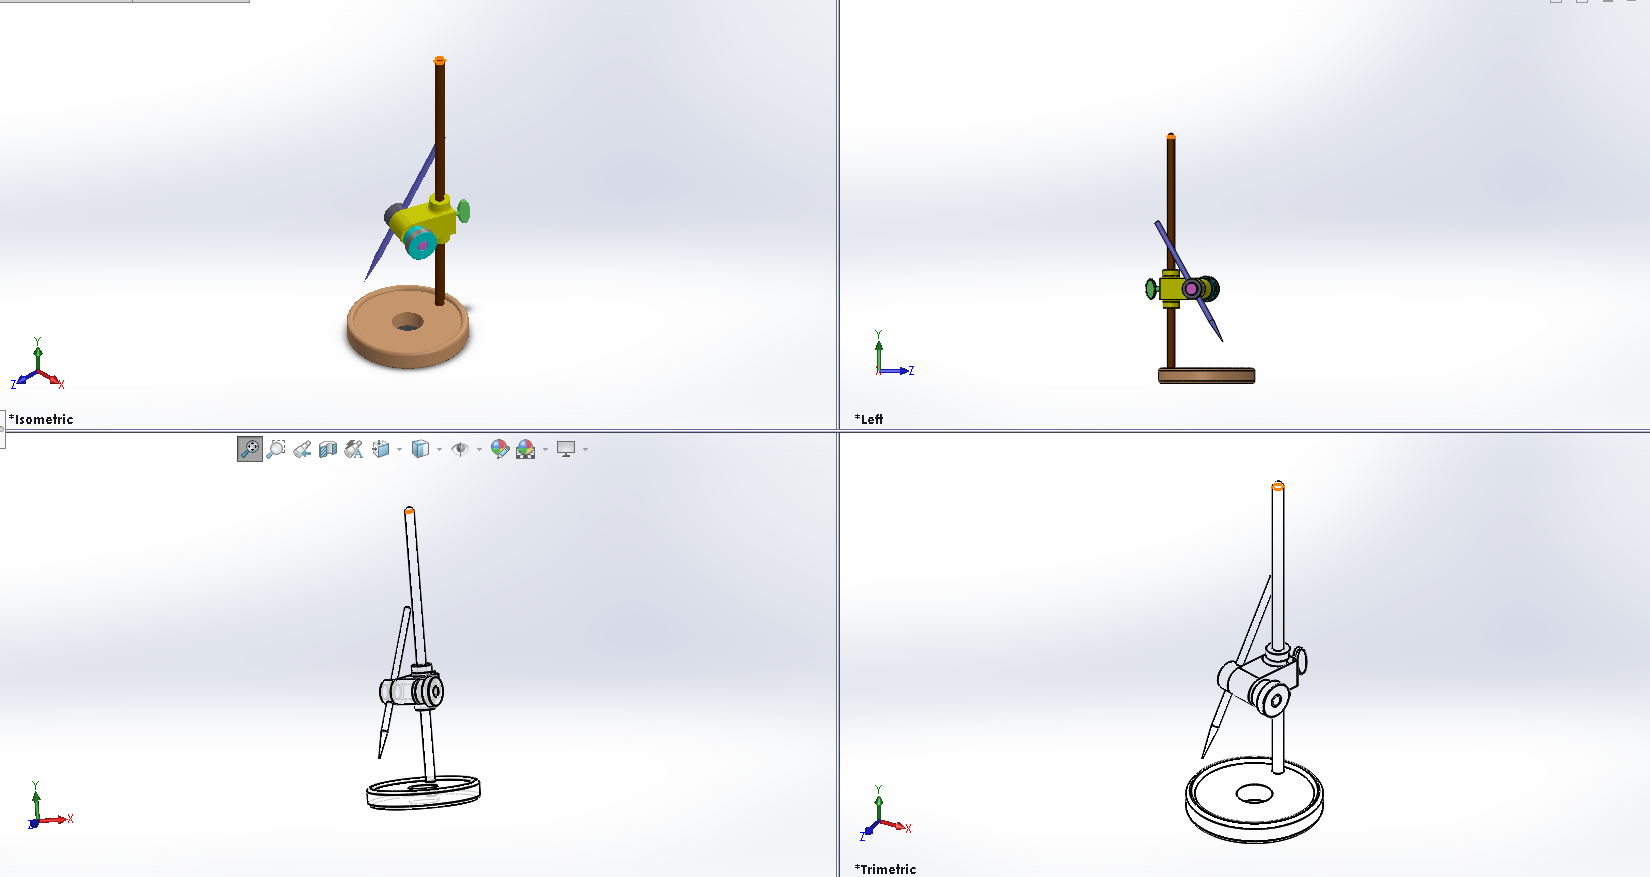Click the Zoom to Fit icon
The height and width of the screenshot is (877, 1650).
[250, 449]
